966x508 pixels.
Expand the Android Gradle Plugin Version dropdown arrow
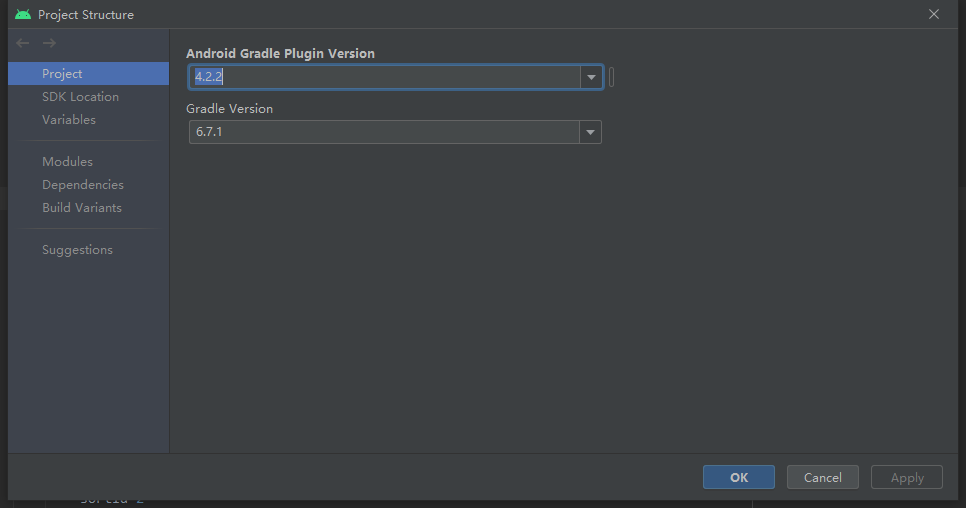click(x=591, y=77)
